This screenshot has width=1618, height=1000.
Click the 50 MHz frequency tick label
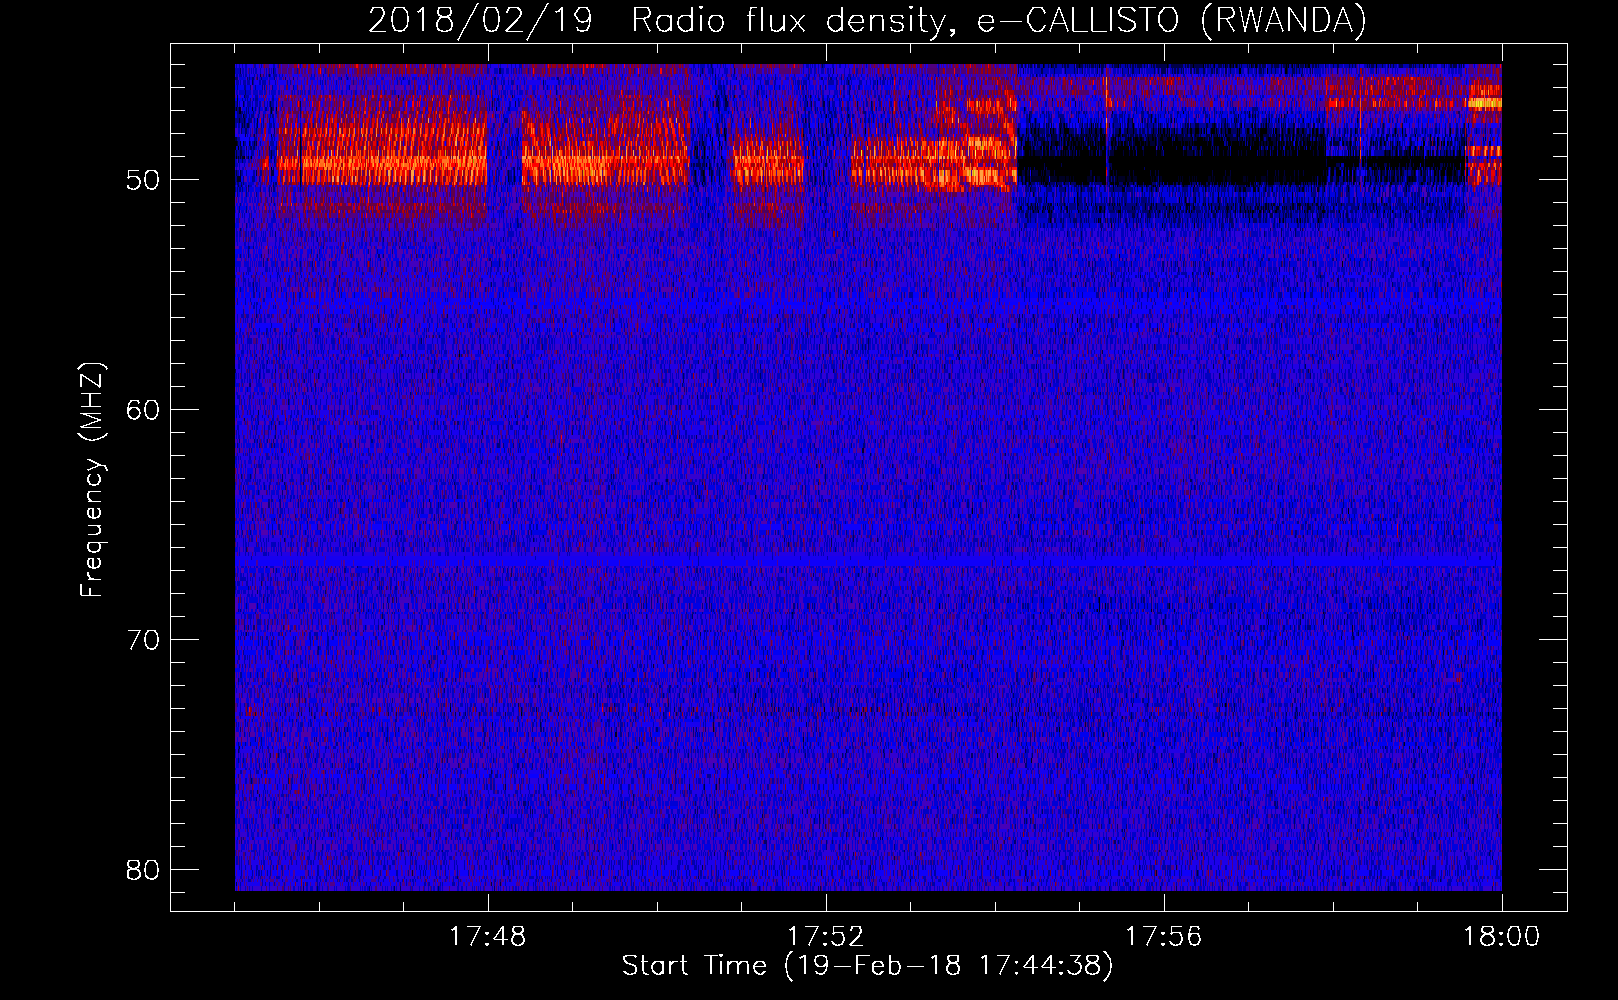[x=144, y=180]
